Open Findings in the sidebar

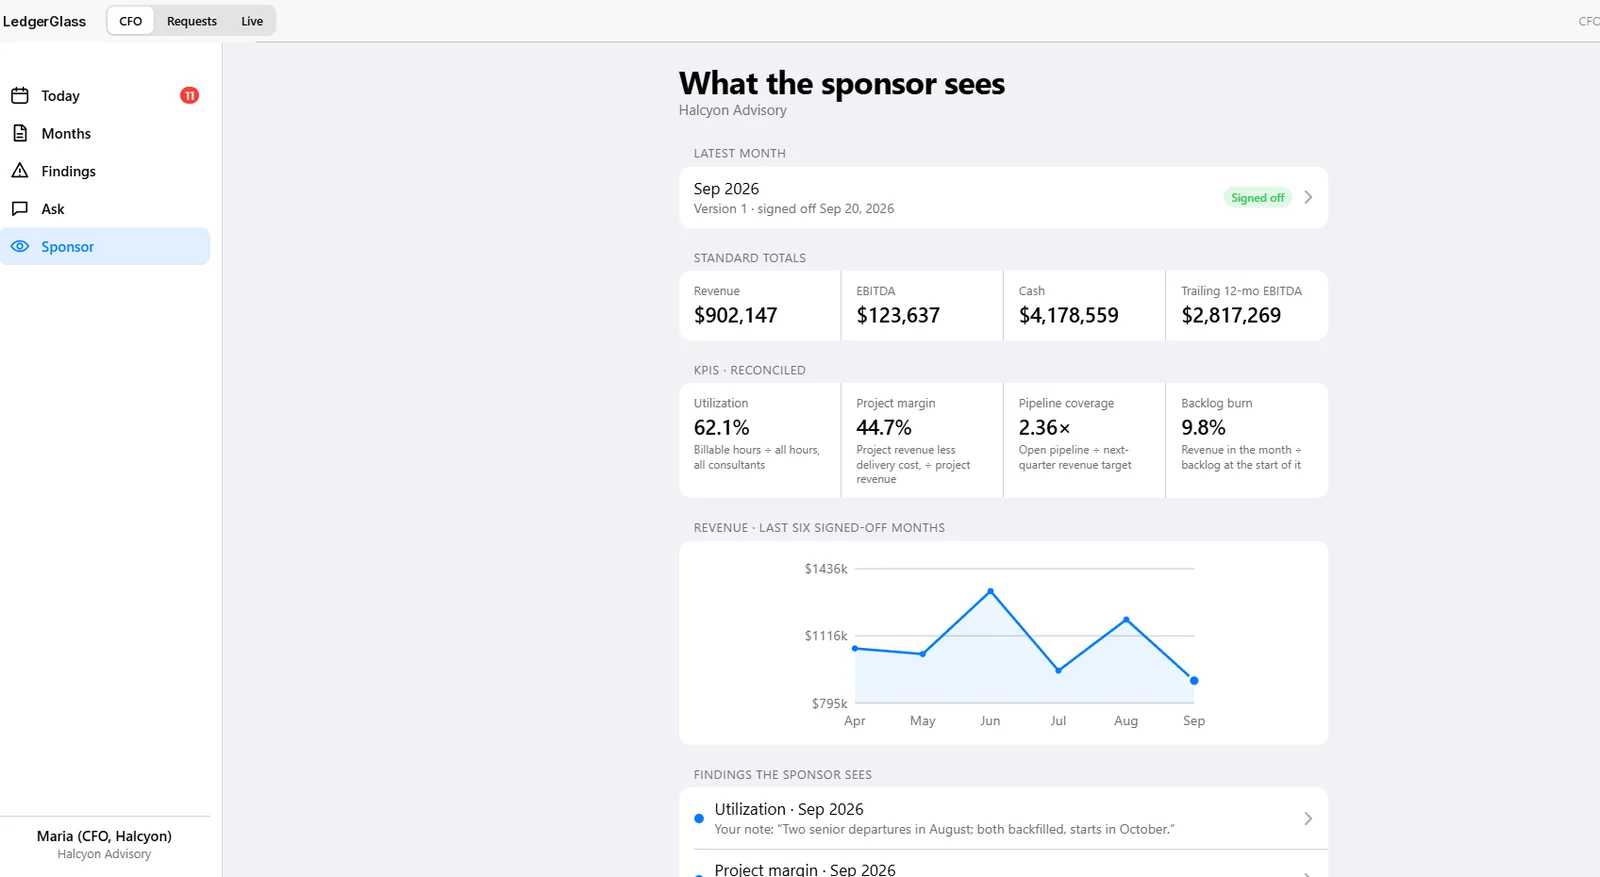pyautogui.click(x=105, y=171)
